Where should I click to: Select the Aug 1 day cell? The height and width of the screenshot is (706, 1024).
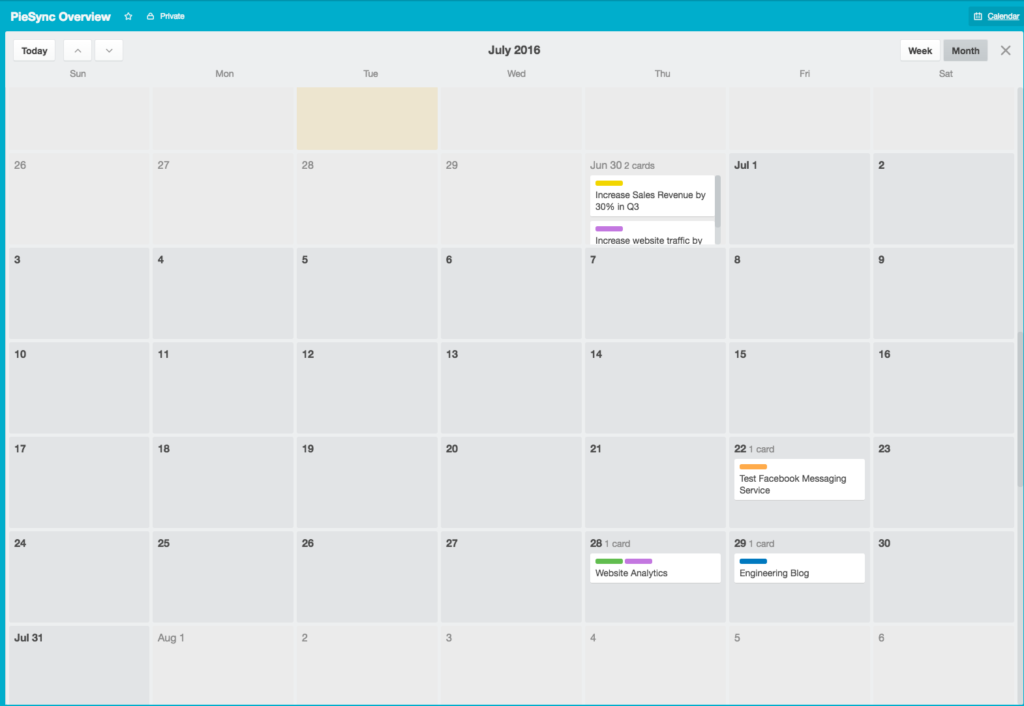(x=223, y=665)
